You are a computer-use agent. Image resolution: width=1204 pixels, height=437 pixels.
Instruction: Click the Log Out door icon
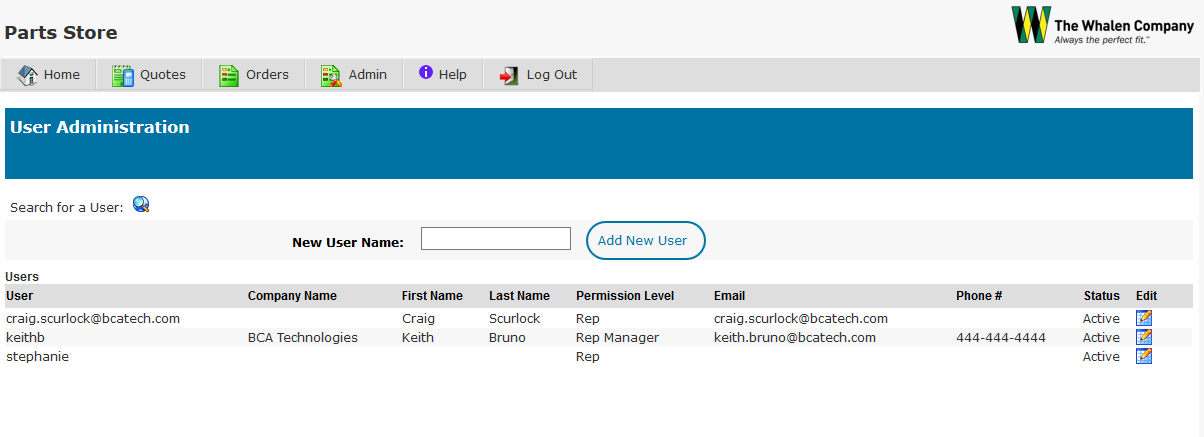coord(510,75)
